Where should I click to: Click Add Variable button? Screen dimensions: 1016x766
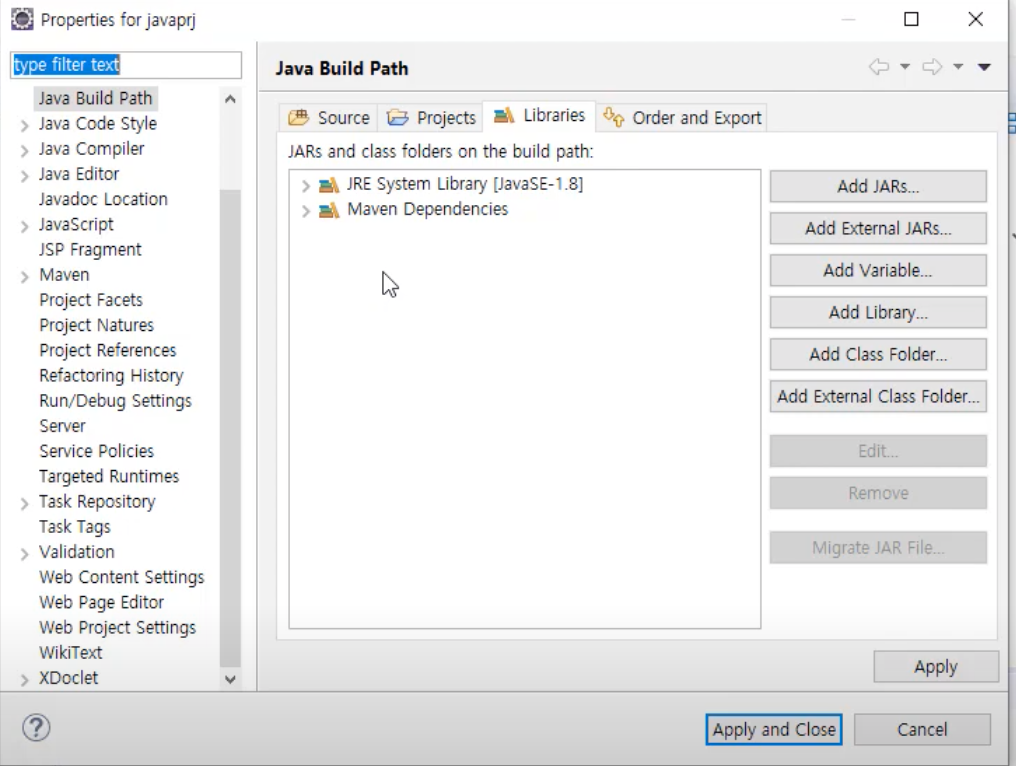tap(878, 271)
